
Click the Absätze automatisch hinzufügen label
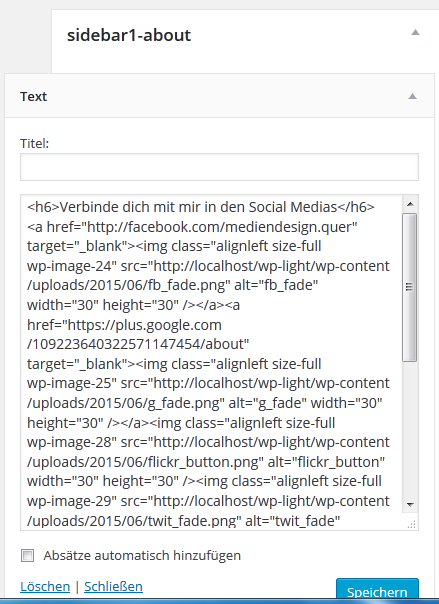(142, 555)
